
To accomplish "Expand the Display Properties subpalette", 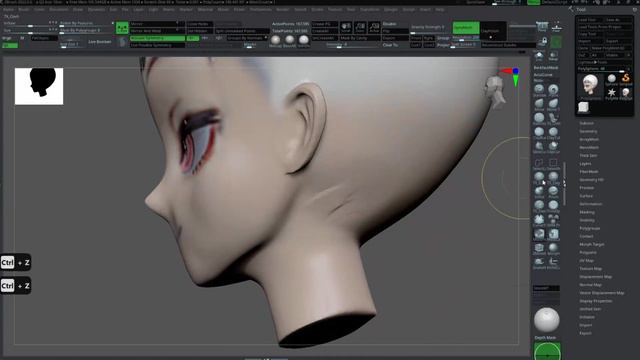I will pyautogui.click(x=596, y=301).
